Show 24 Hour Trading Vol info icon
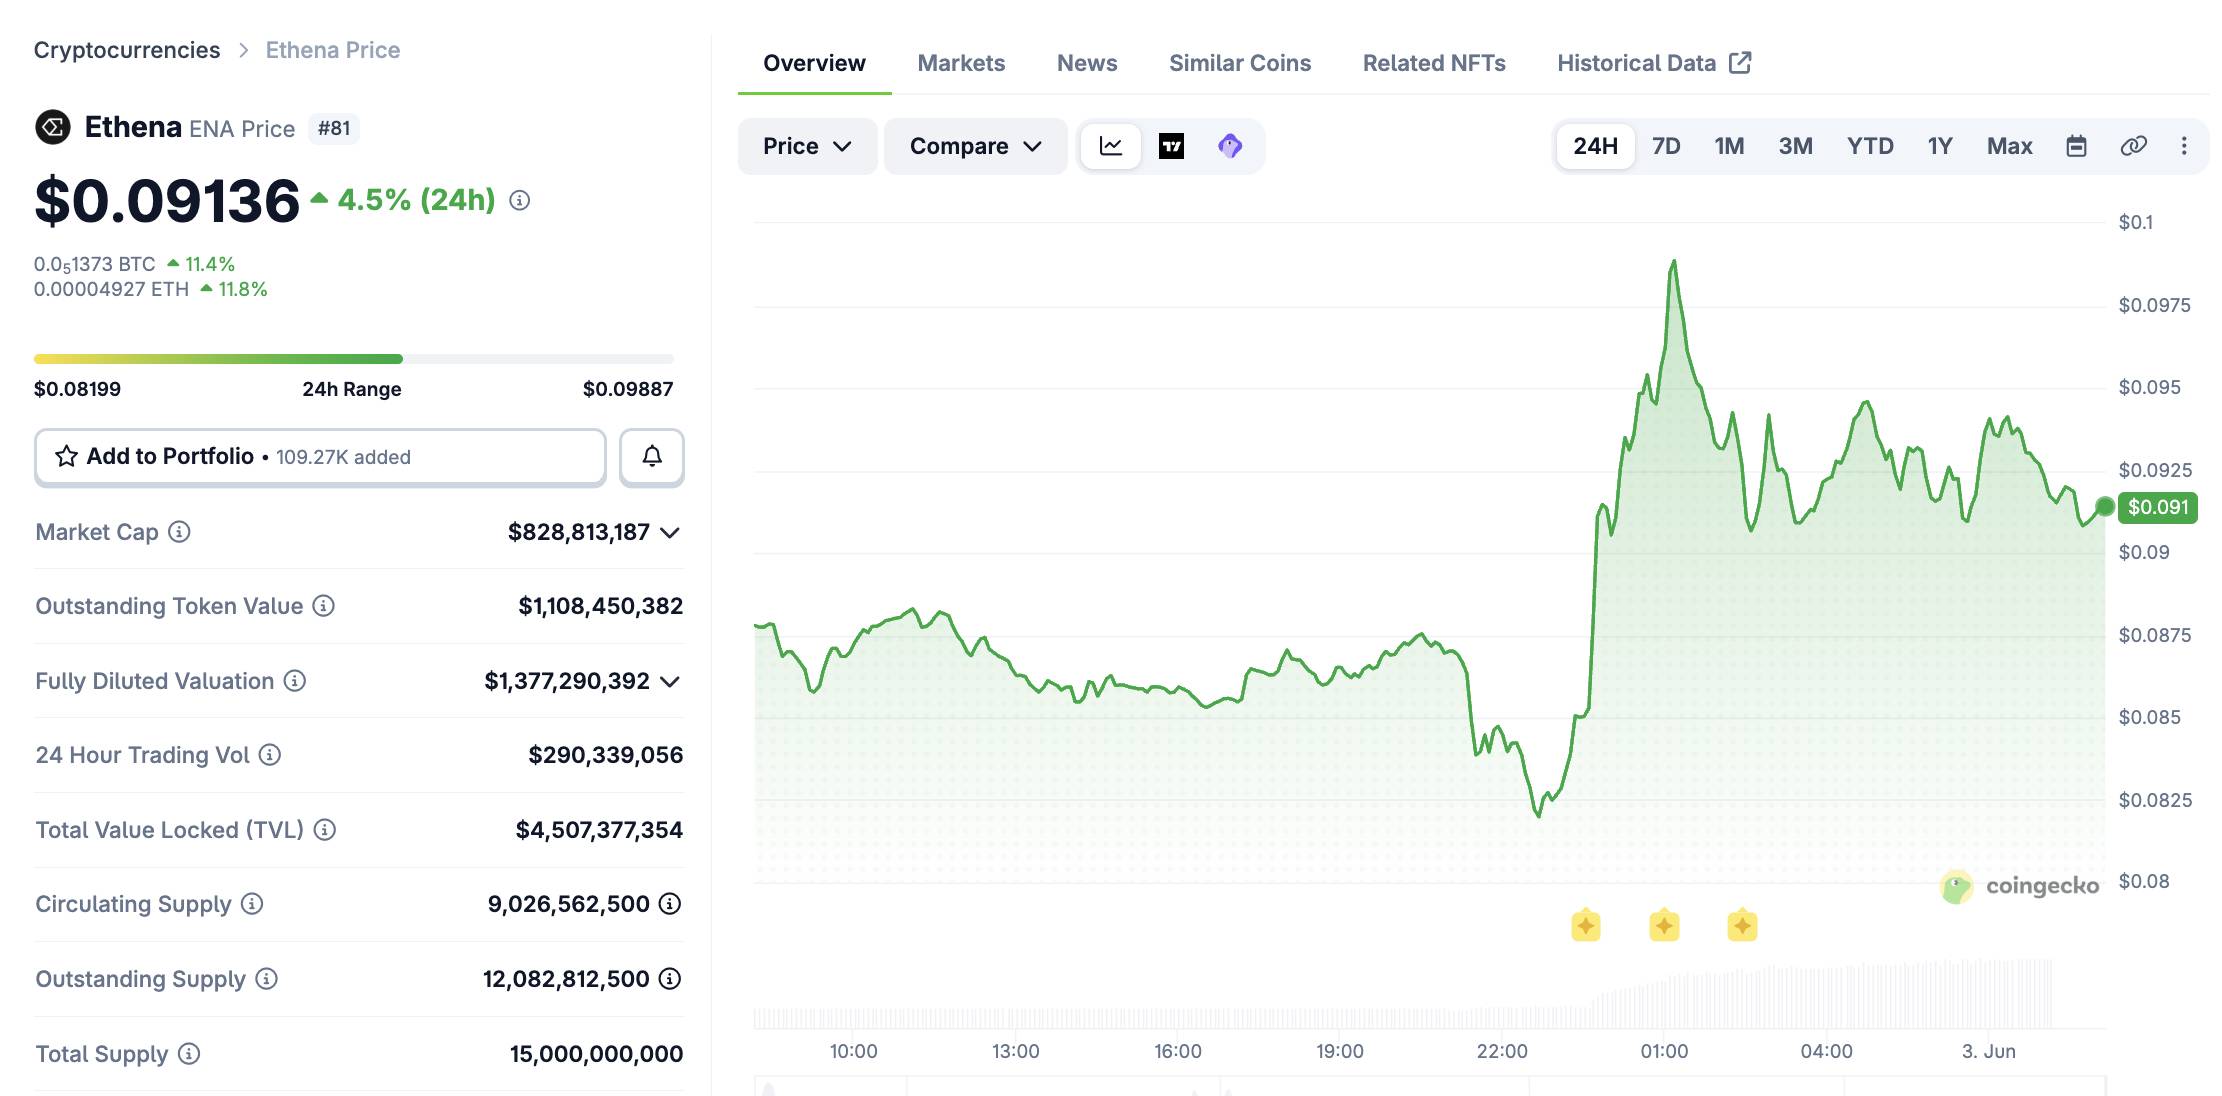 click(270, 755)
